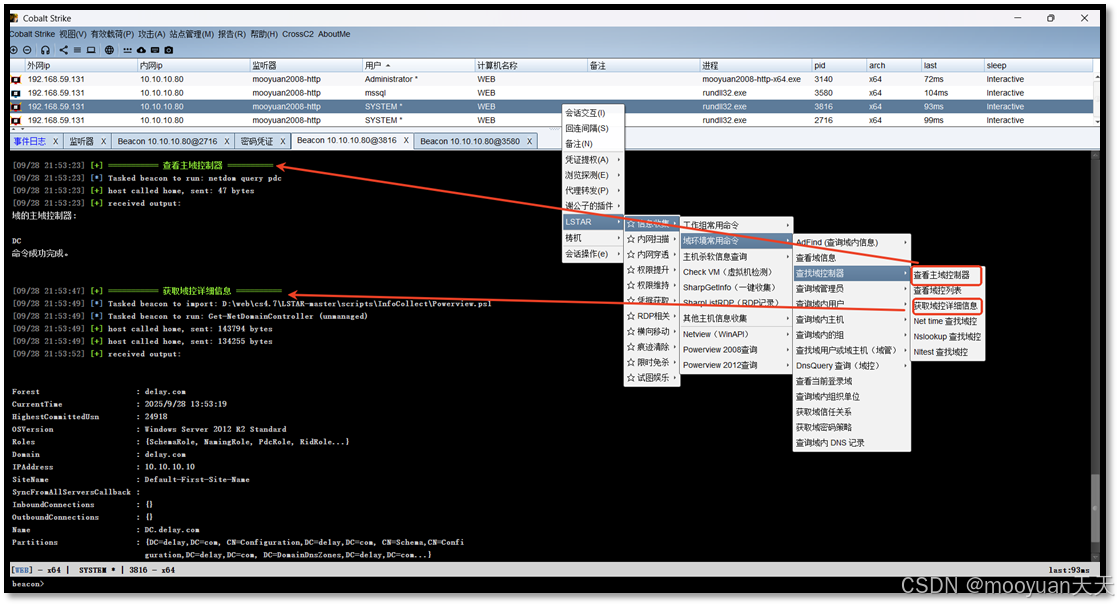Expand the Powerview 2012查询 submenu
Viewport: 1119px width, 606px height.
click(736, 365)
